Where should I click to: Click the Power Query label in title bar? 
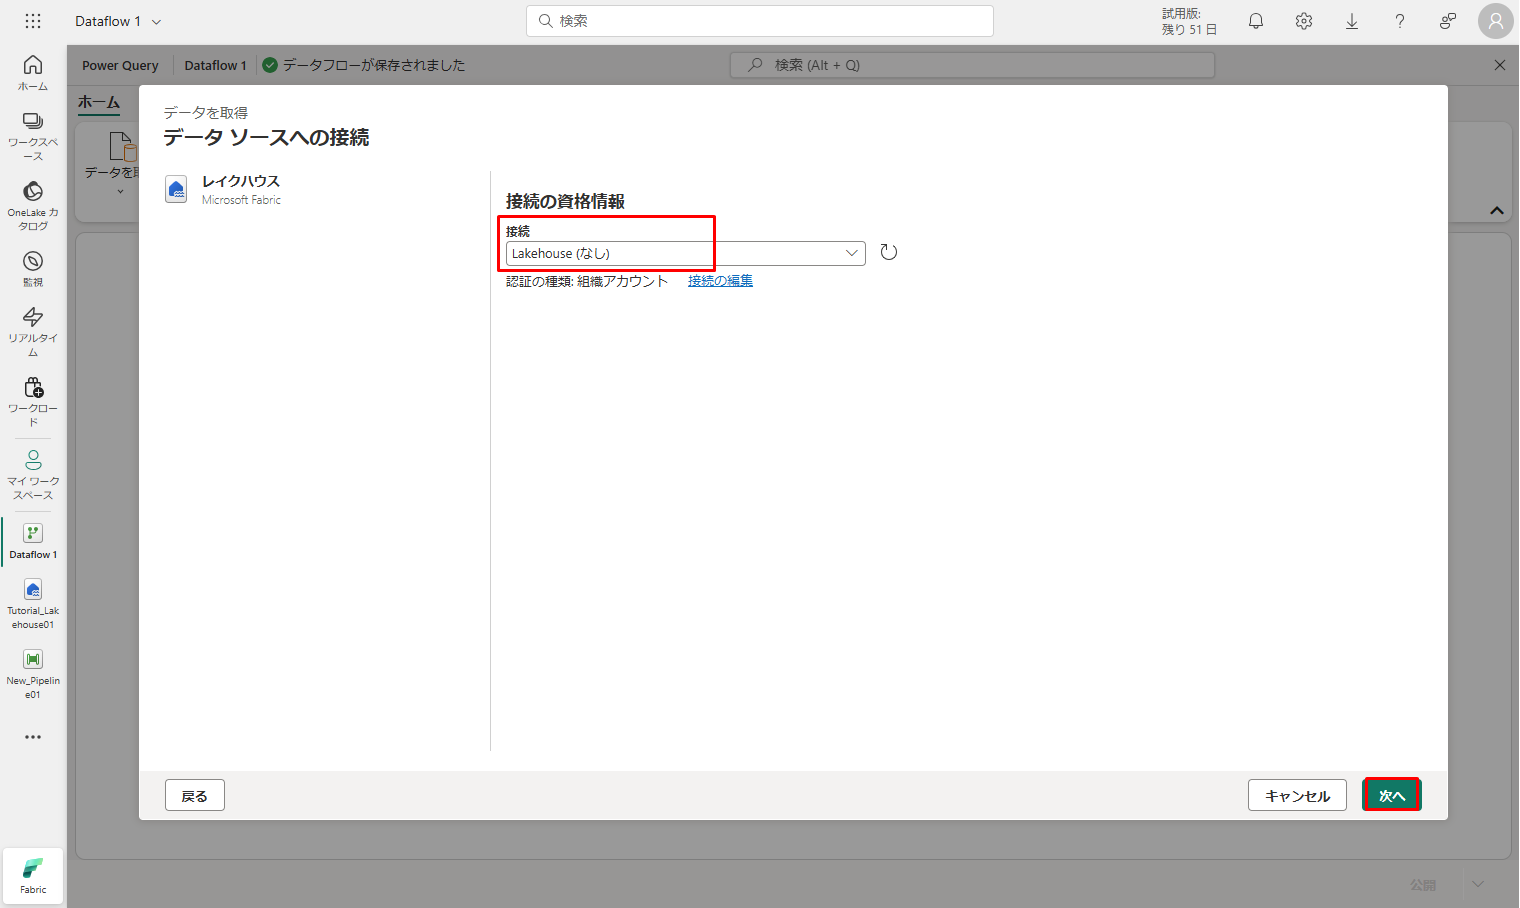120,65
